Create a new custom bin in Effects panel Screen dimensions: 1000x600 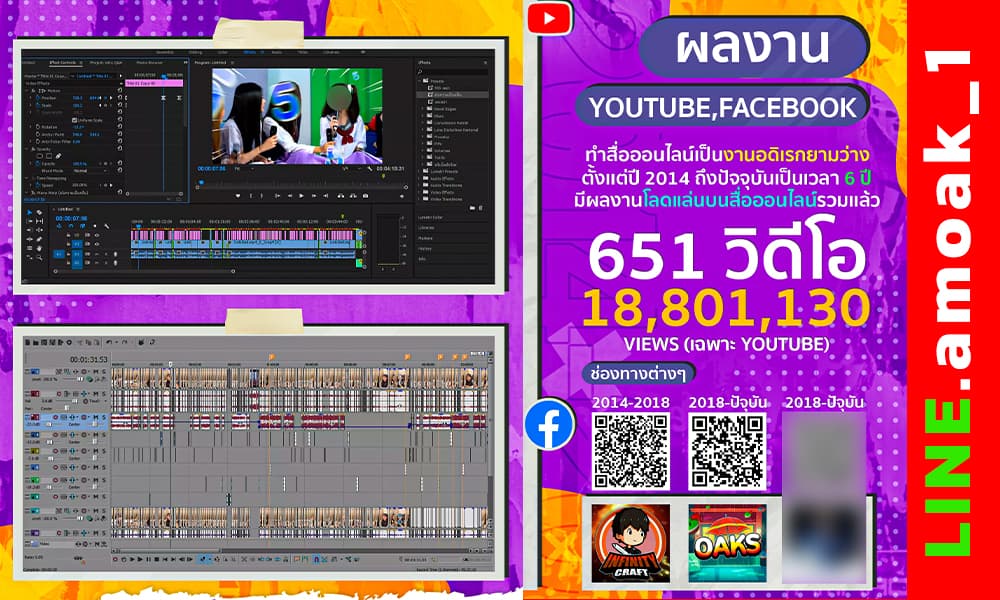[473, 208]
